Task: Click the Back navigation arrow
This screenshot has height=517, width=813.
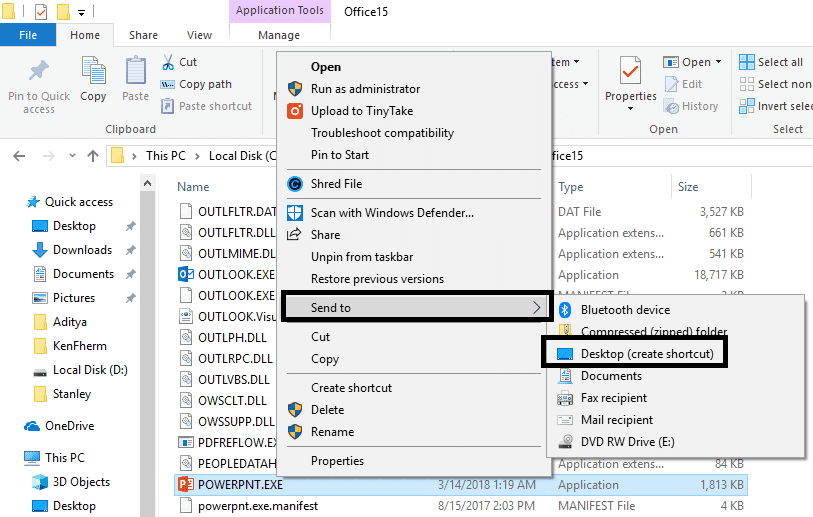Action: 19,156
